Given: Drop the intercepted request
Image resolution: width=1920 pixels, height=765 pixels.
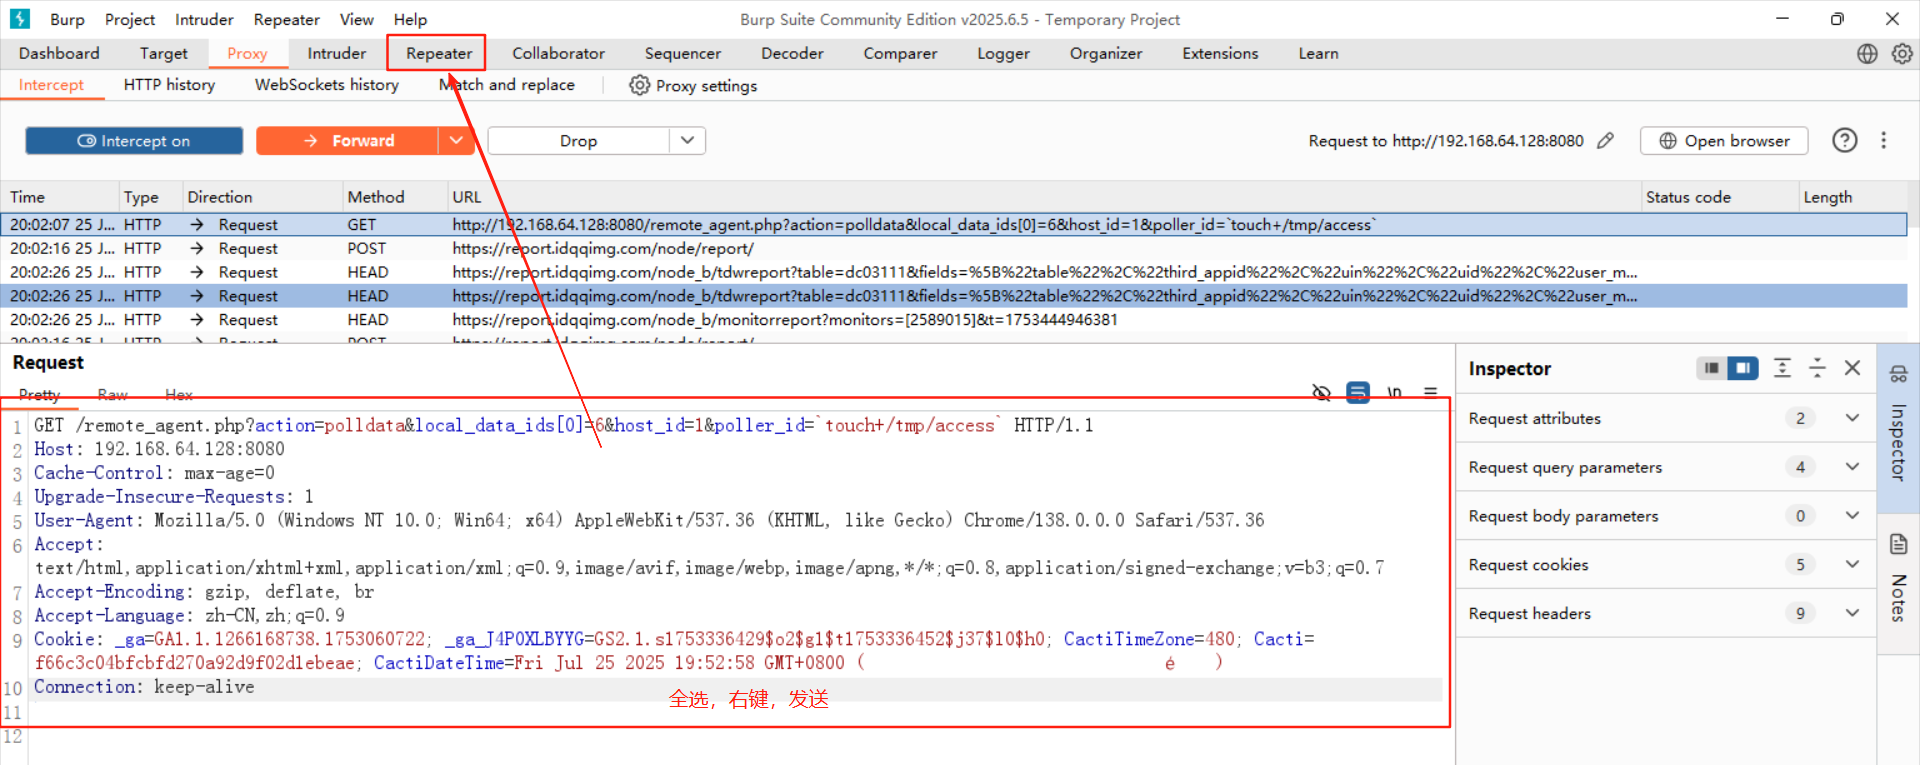Looking at the screenshot, I should pyautogui.click(x=578, y=141).
